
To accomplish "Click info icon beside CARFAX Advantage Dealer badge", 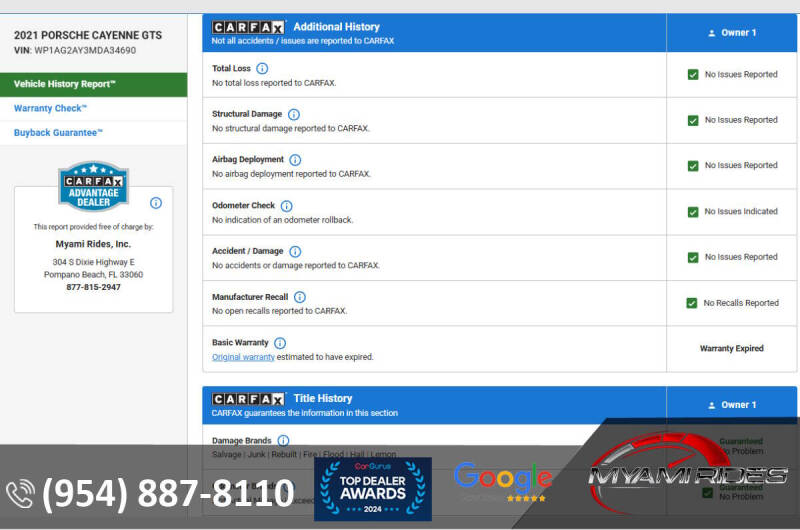I will 156,203.
